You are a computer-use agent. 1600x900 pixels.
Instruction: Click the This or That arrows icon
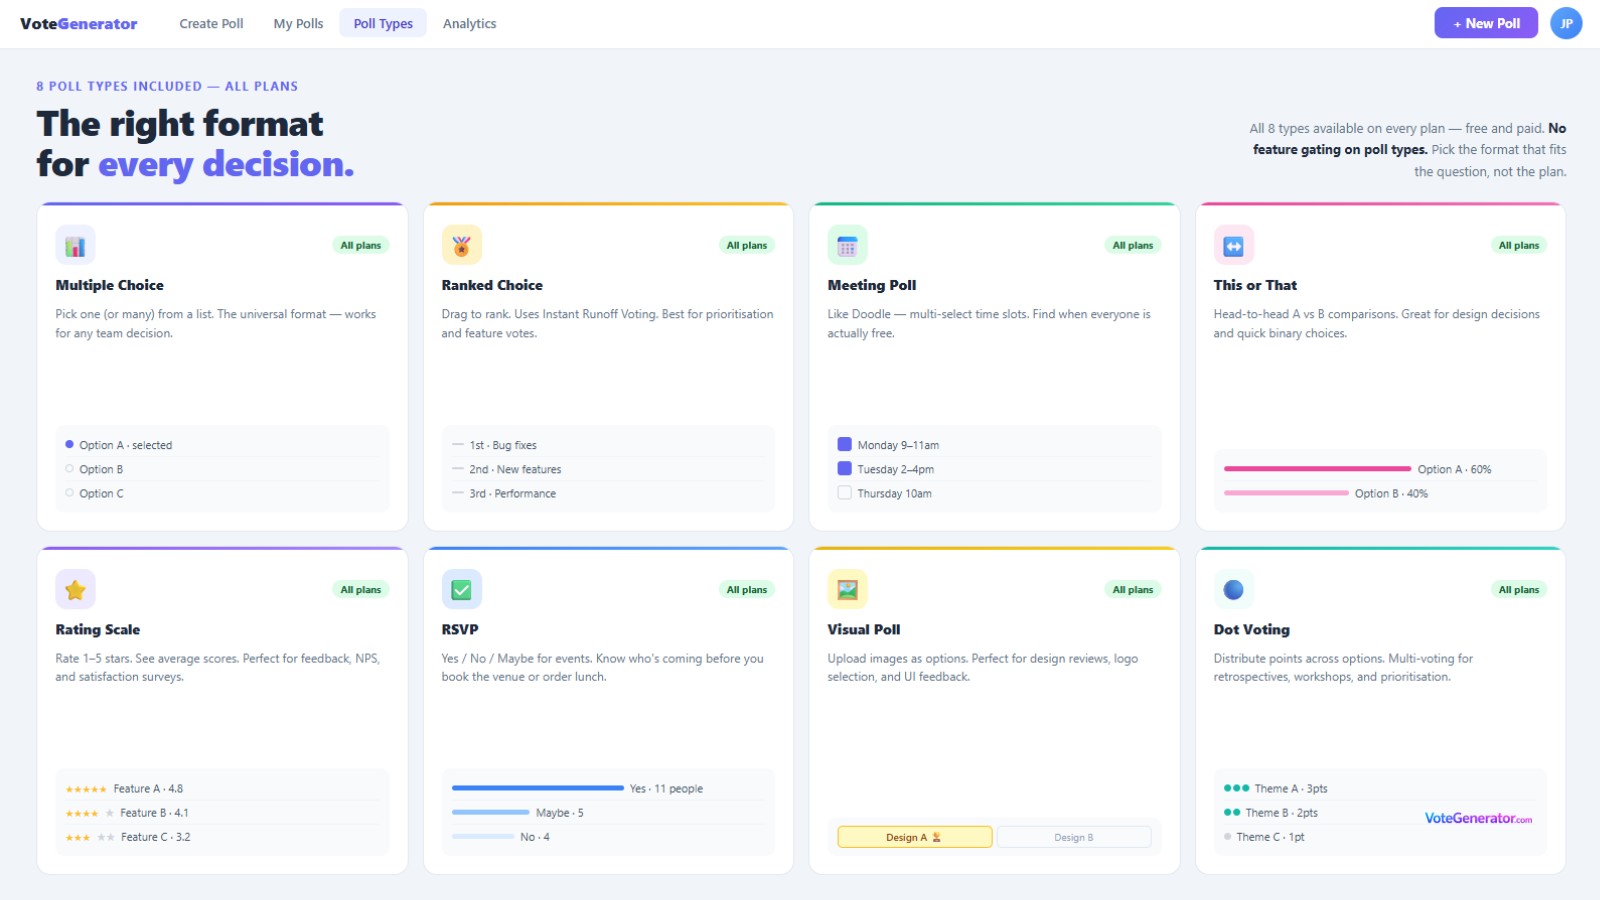1233,245
